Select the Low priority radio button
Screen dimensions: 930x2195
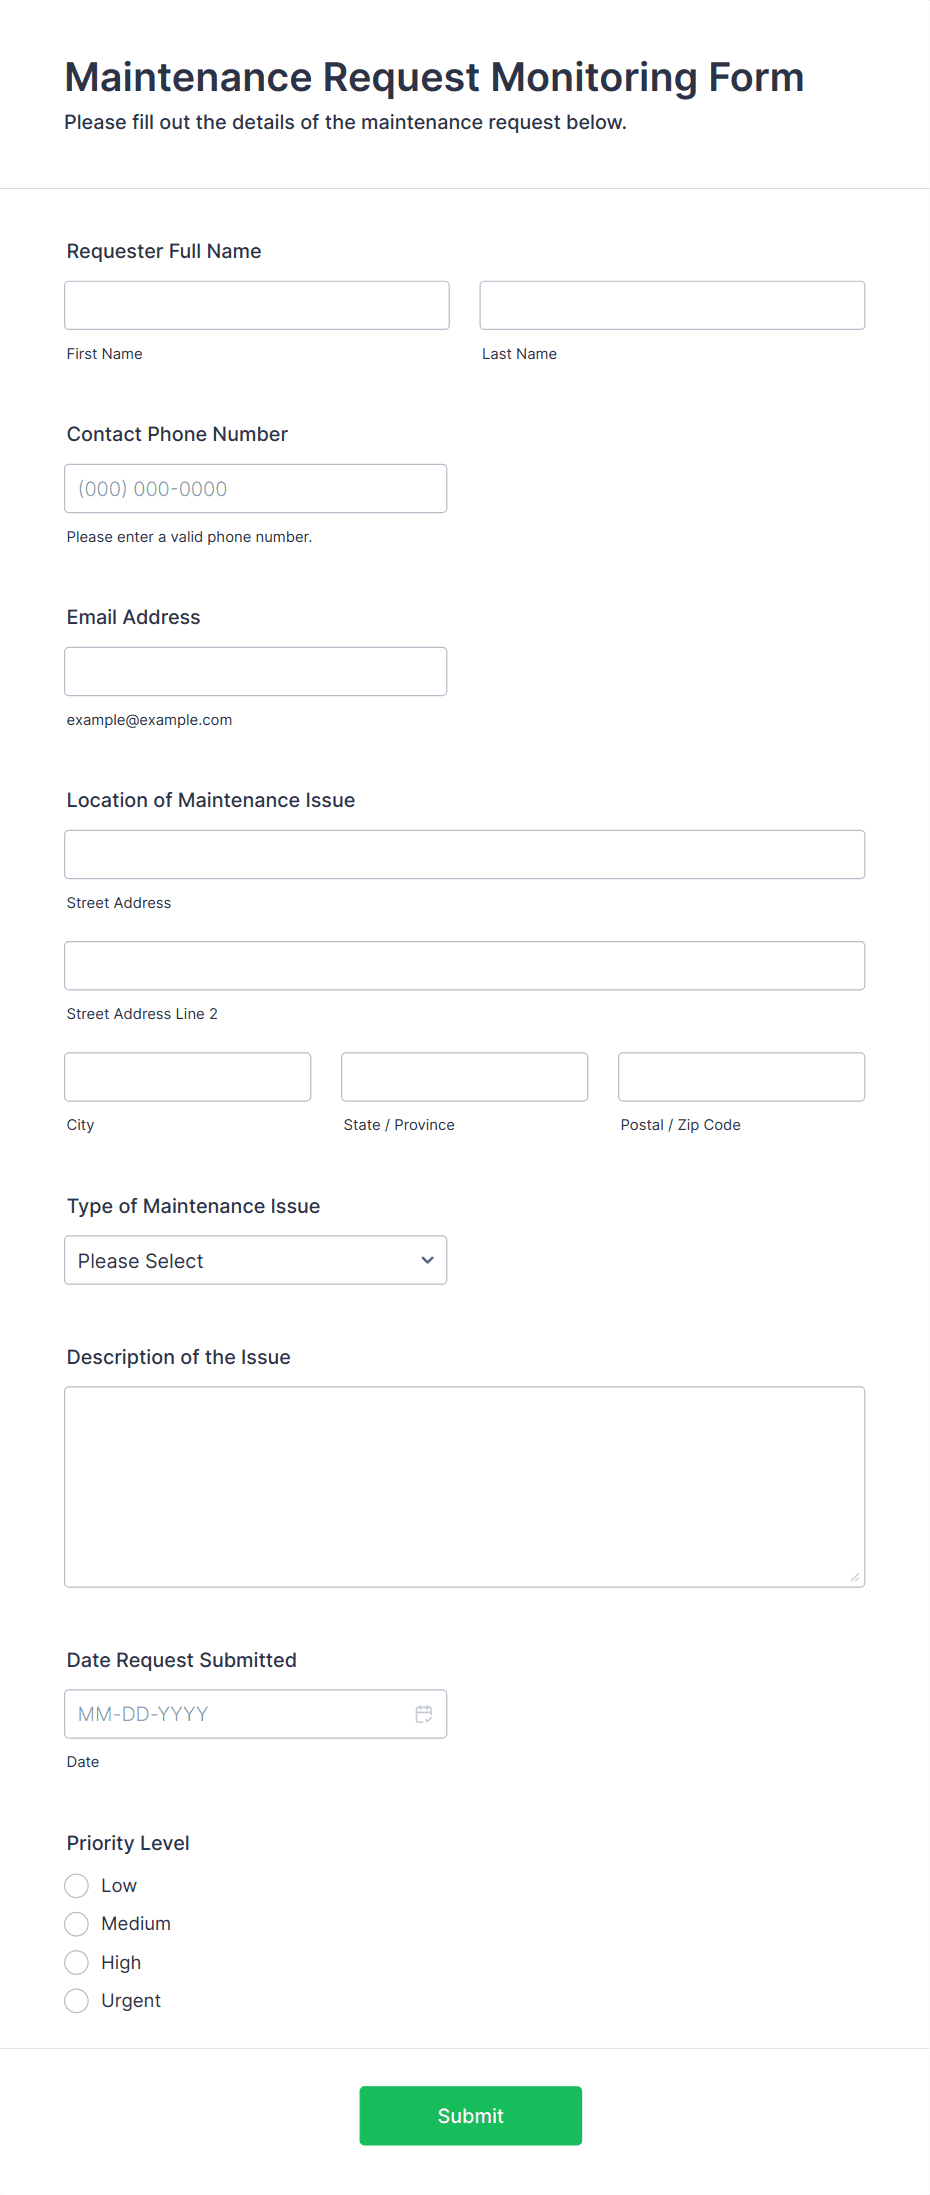coord(76,1885)
